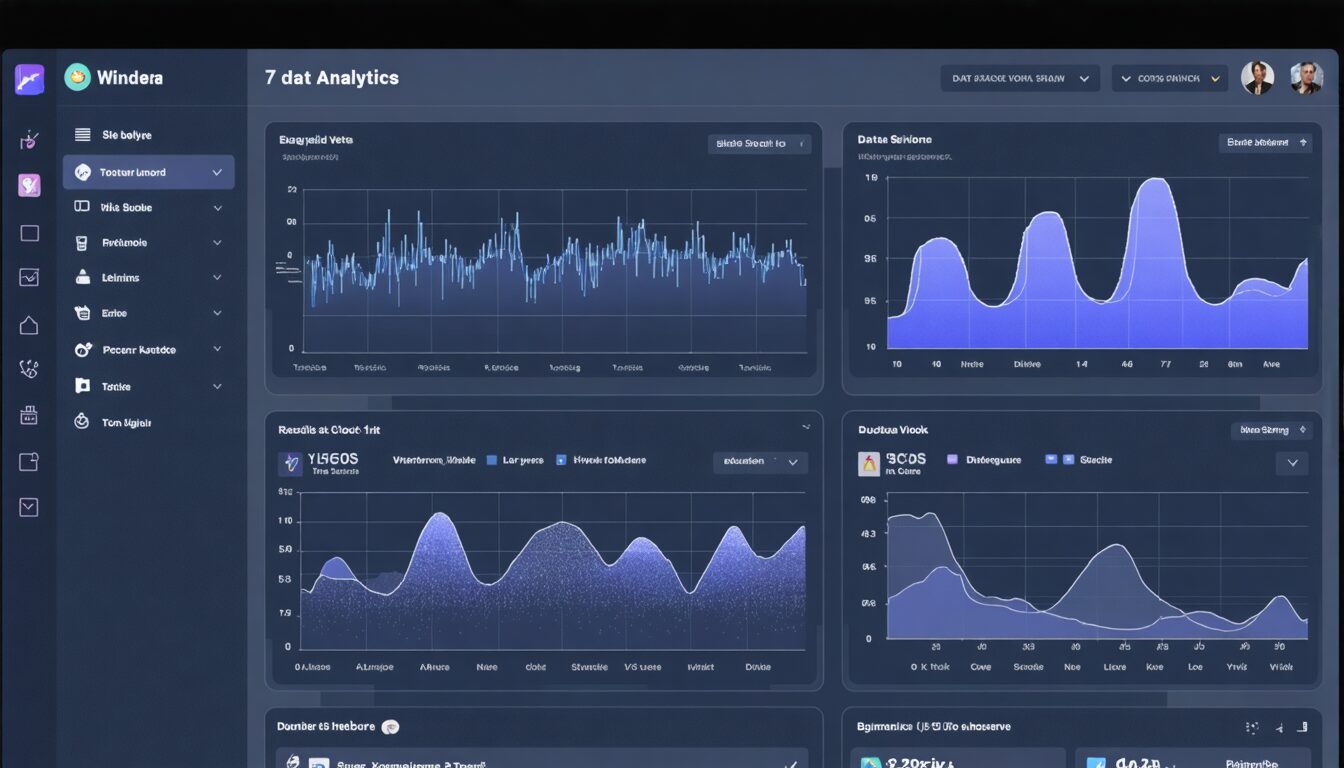Select the highlighted Toctarr Lmord menu item
The width and height of the screenshot is (1344, 768).
pyautogui.click(x=148, y=172)
